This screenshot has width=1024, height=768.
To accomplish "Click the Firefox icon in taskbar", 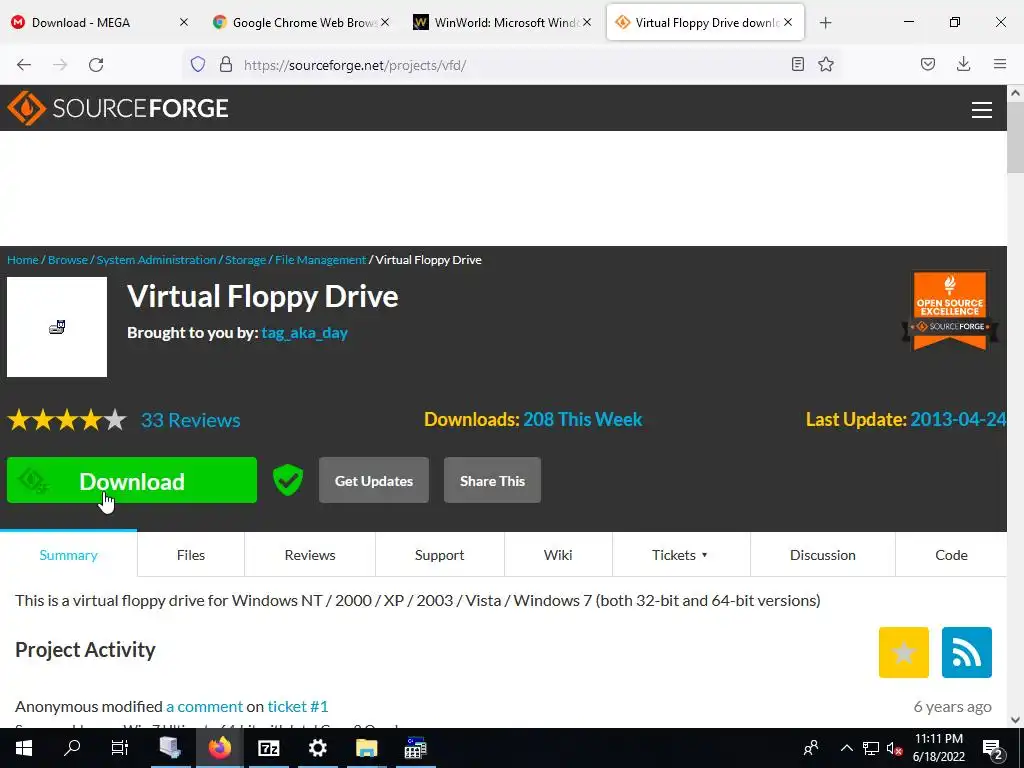I will (x=219, y=748).
